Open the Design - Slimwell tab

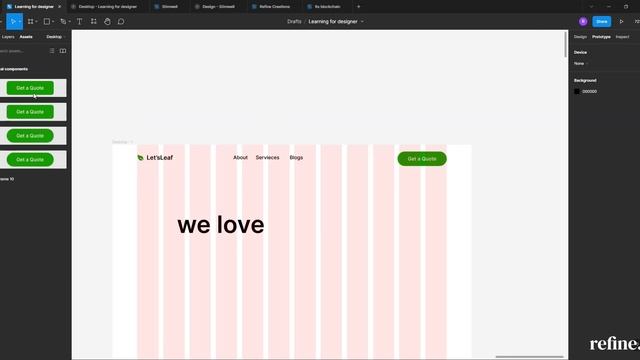218,7
